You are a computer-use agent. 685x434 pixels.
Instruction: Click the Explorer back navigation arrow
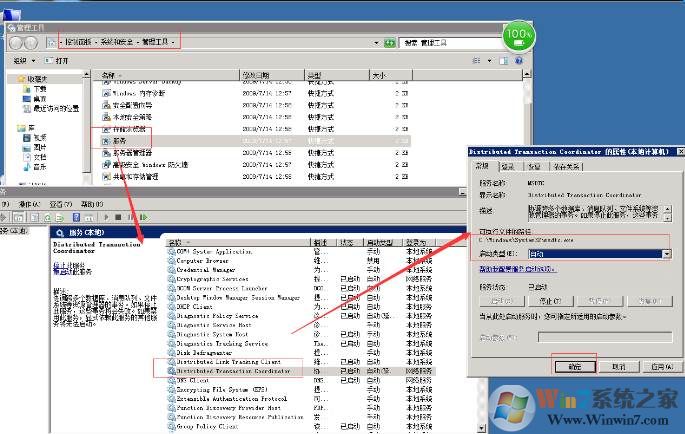tap(17, 42)
